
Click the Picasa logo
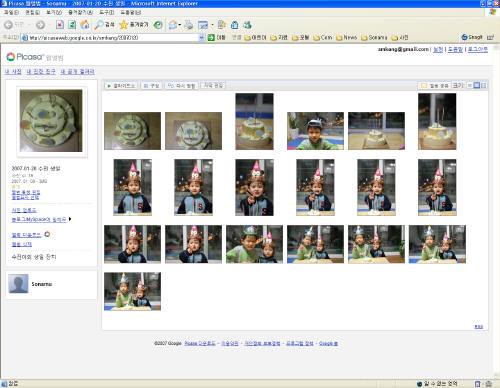(x=25, y=57)
